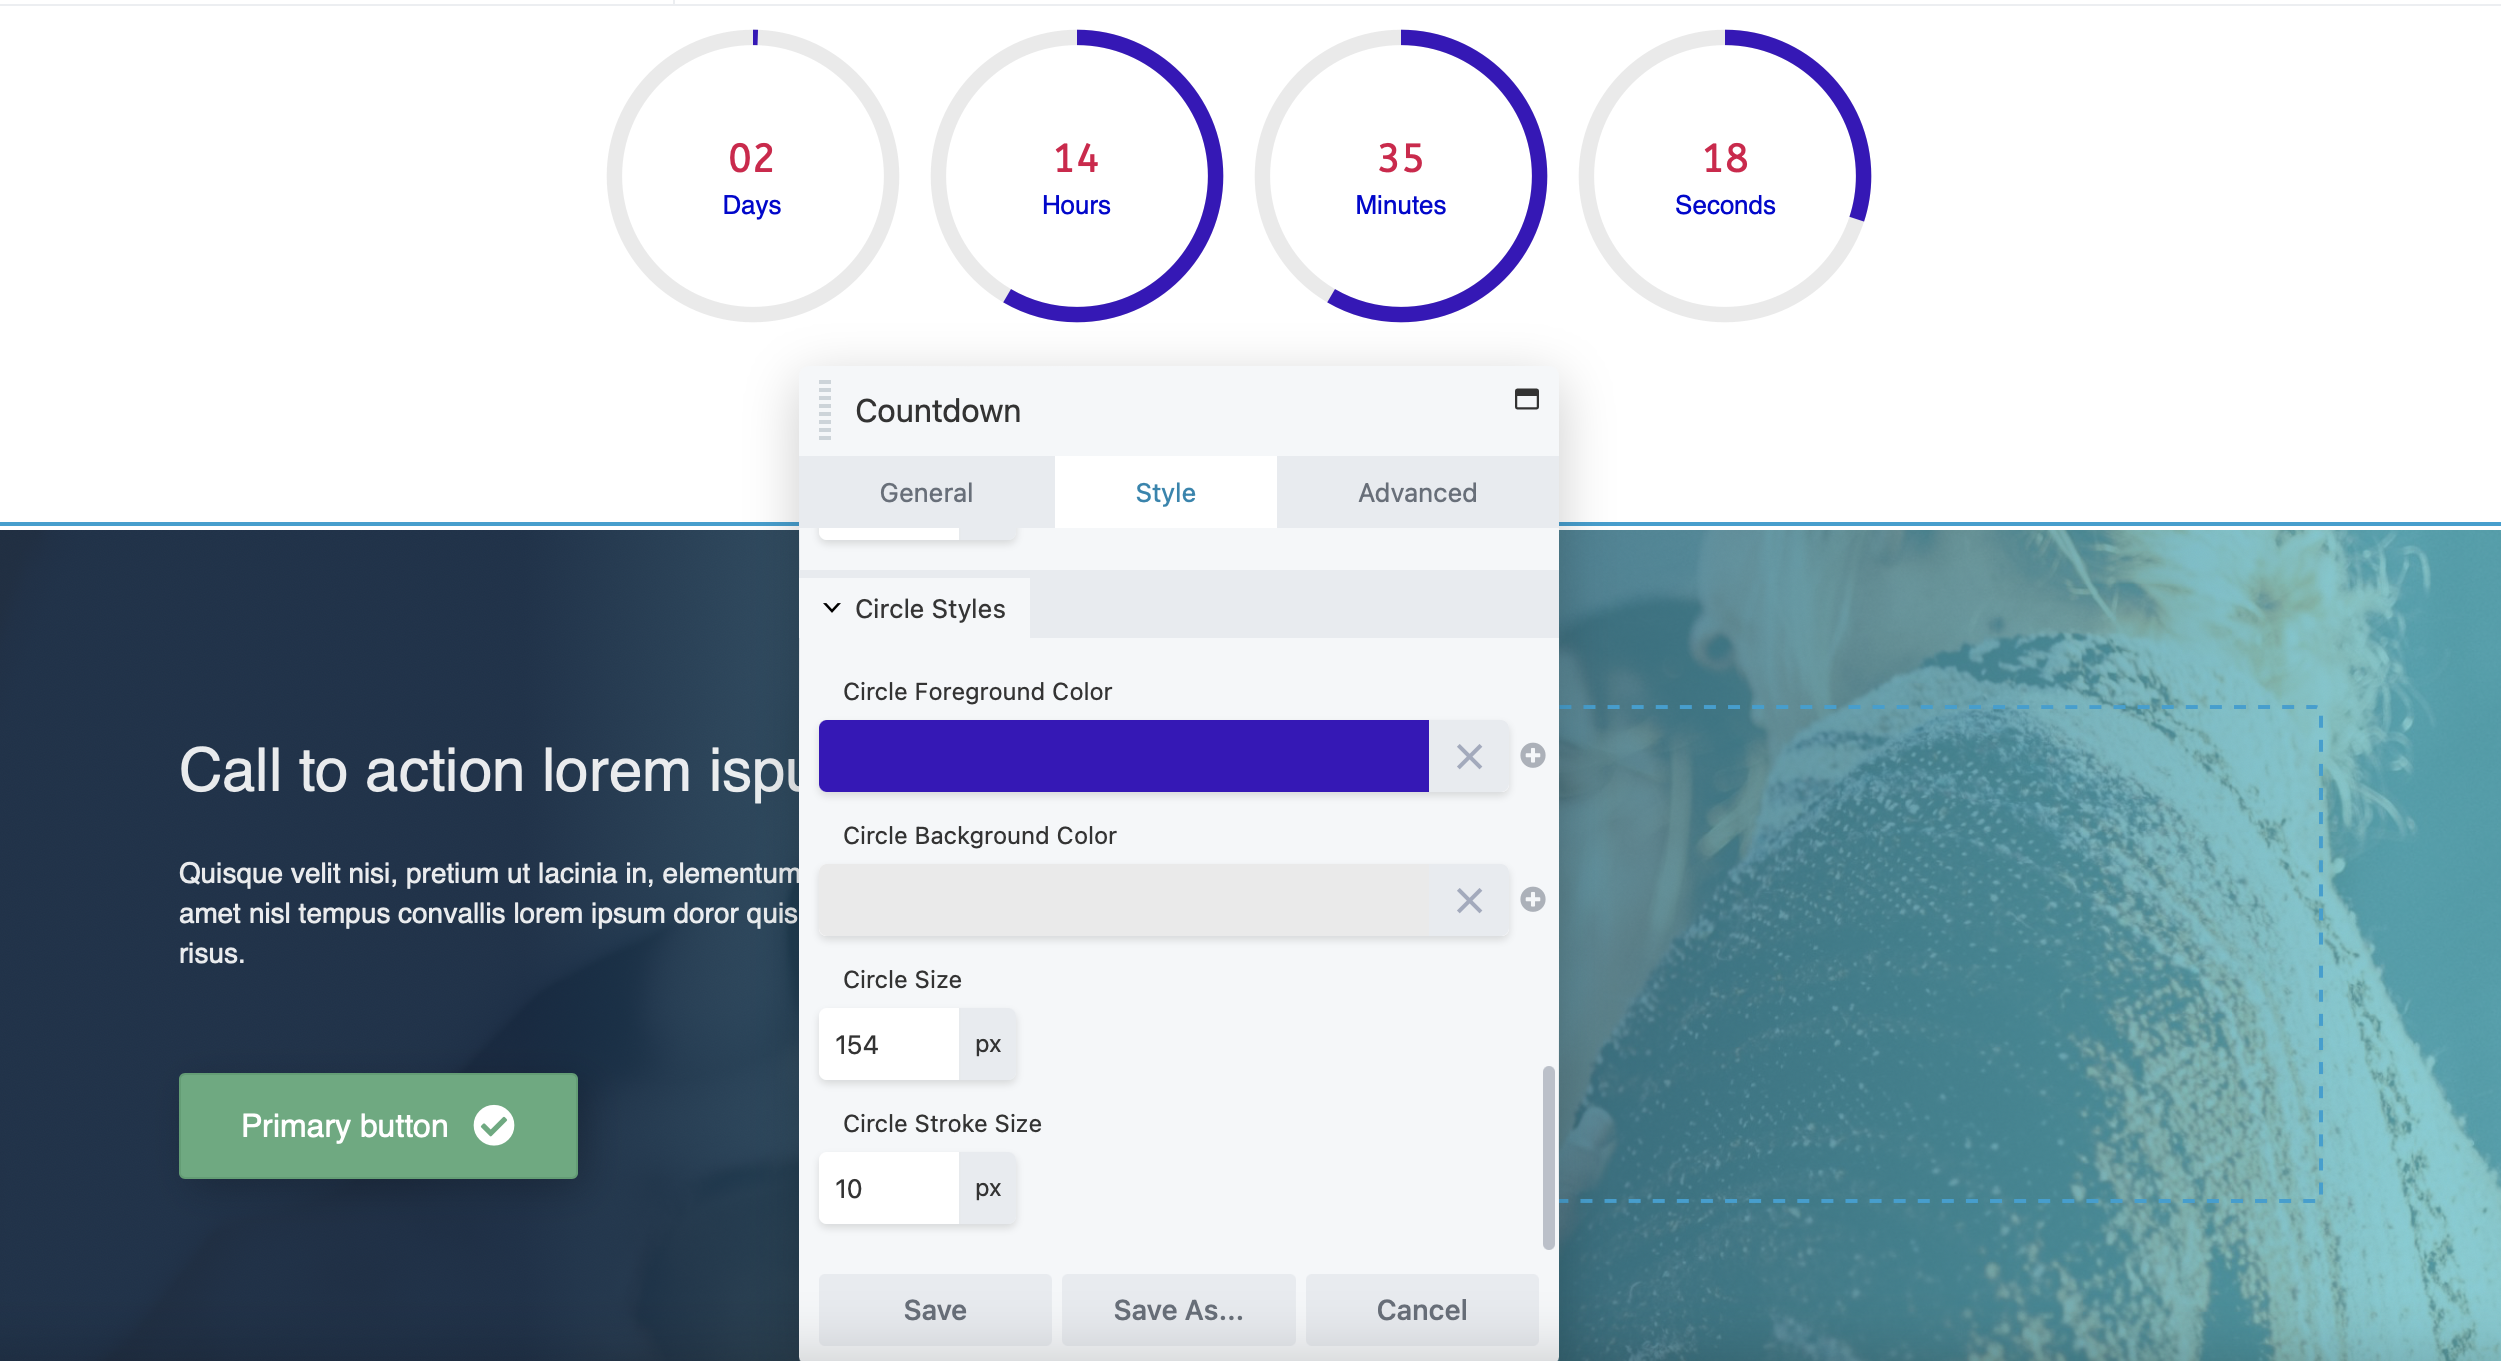Expand the Circle Styles section header
The height and width of the screenshot is (1361, 2501).
tap(930, 608)
